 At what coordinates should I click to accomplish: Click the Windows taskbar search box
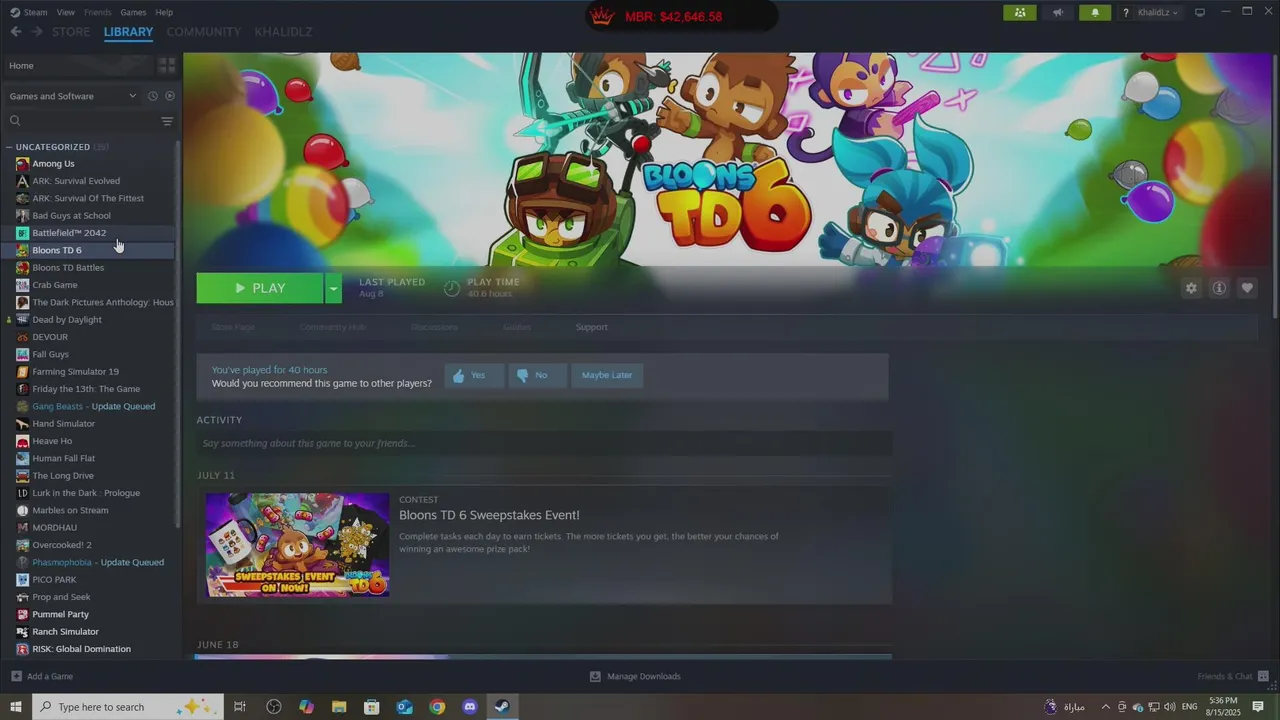127,707
